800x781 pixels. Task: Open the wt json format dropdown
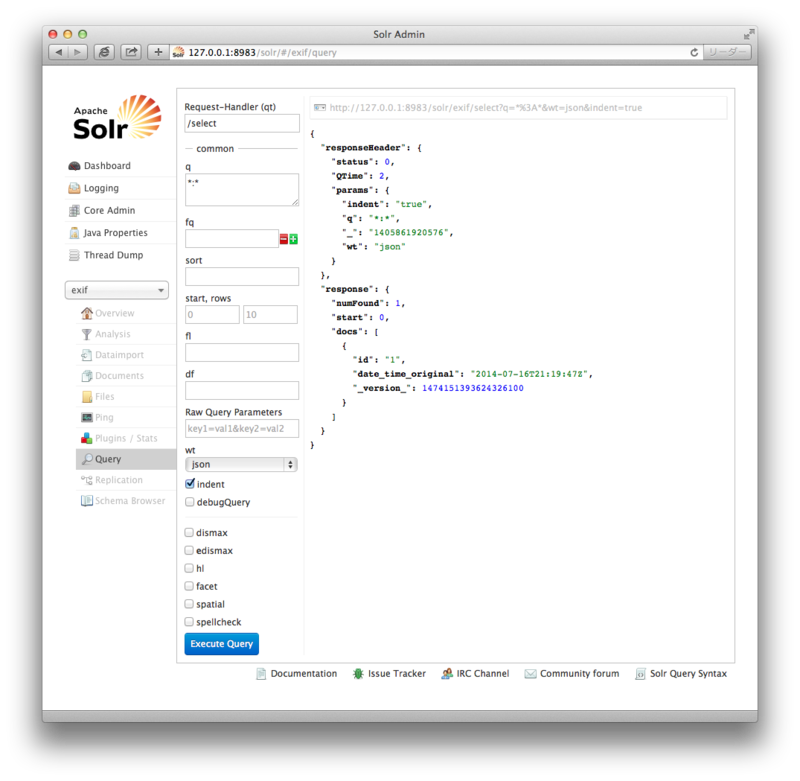(x=241, y=465)
